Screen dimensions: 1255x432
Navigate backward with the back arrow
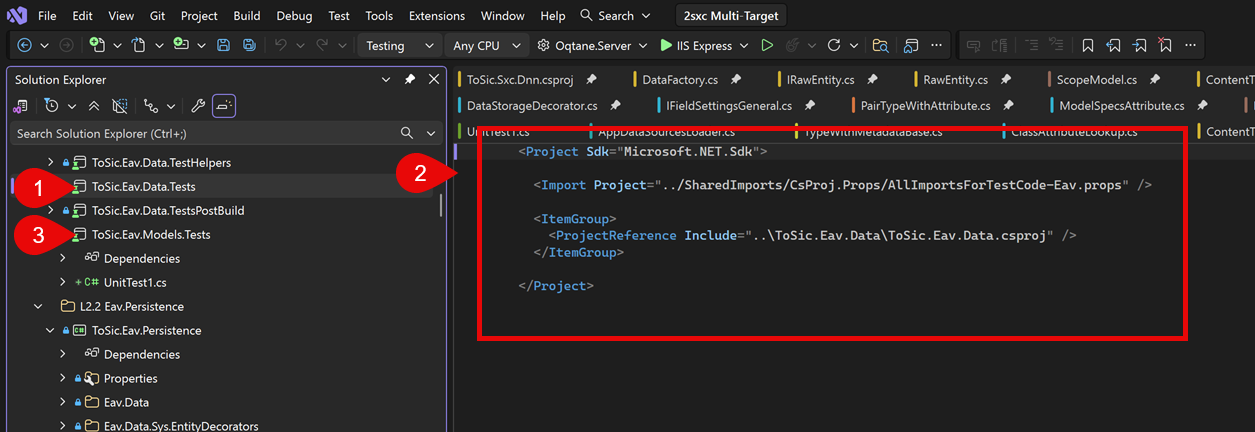tap(25, 45)
